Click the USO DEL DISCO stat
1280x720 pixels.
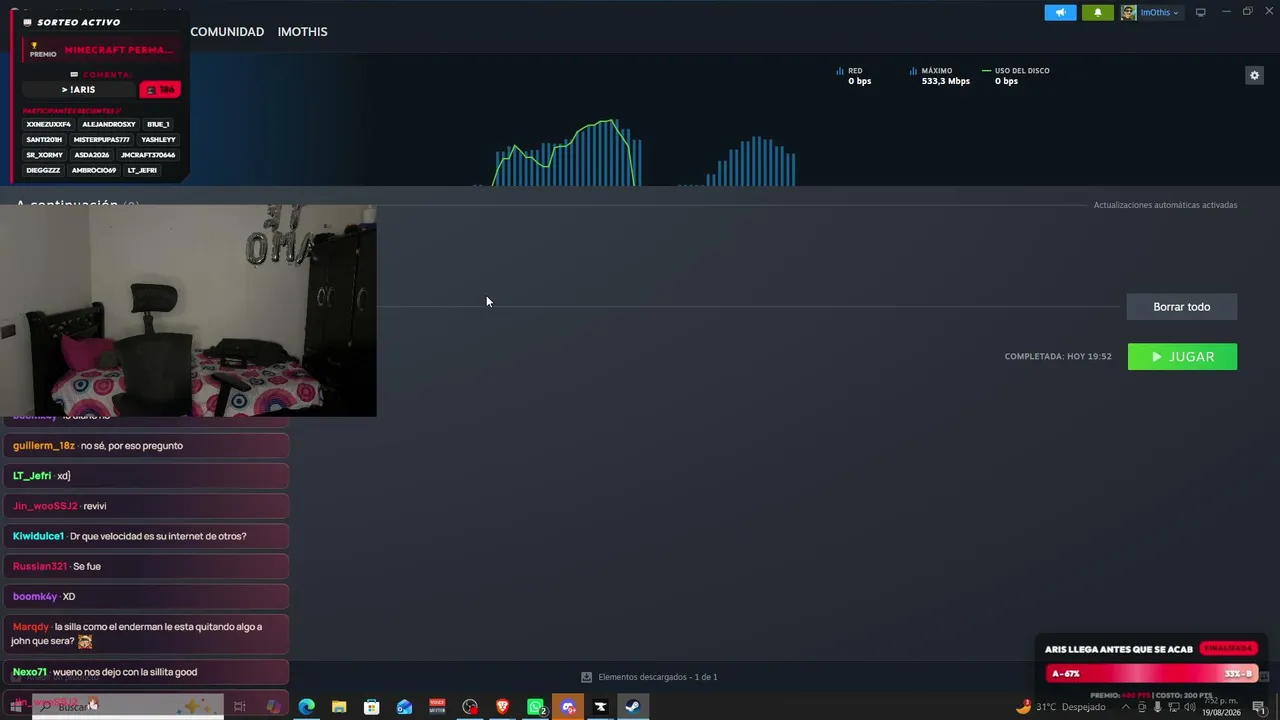click(x=1016, y=76)
